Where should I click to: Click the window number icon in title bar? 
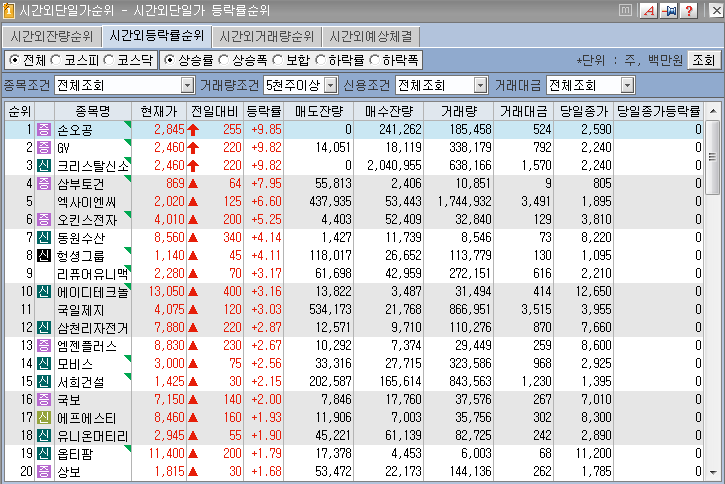pyautogui.click(x=8, y=10)
